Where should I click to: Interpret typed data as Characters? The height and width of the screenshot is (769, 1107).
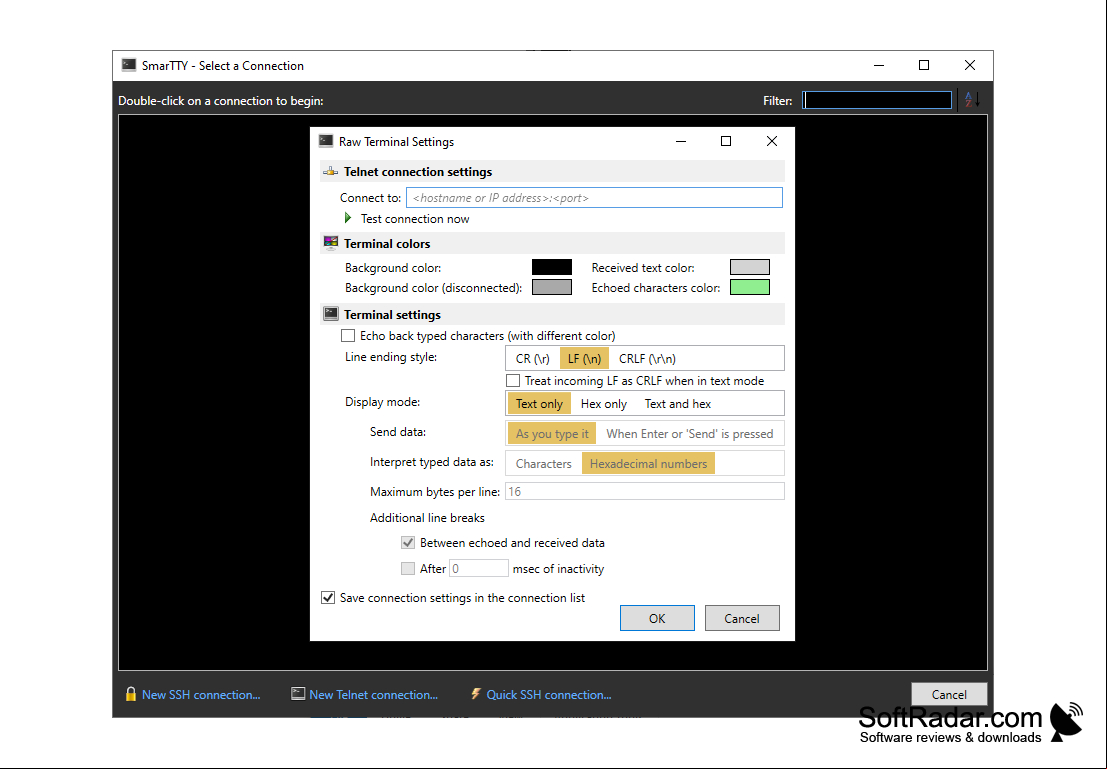point(544,464)
